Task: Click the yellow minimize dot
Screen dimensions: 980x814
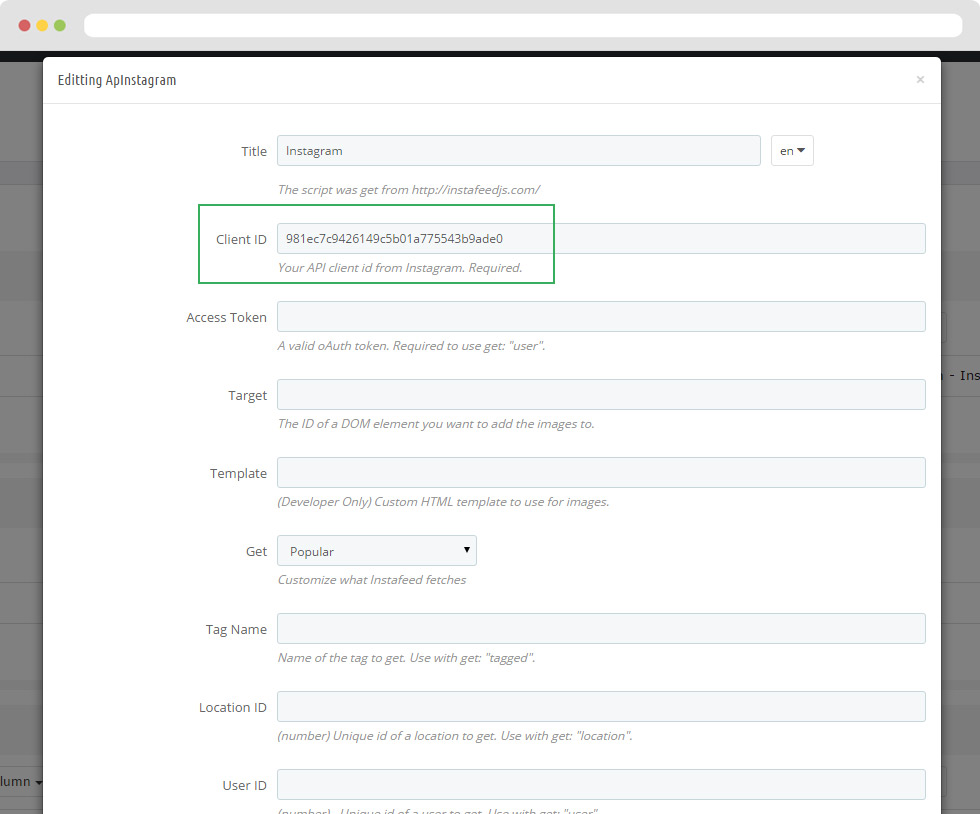Action: [x=42, y=26]
